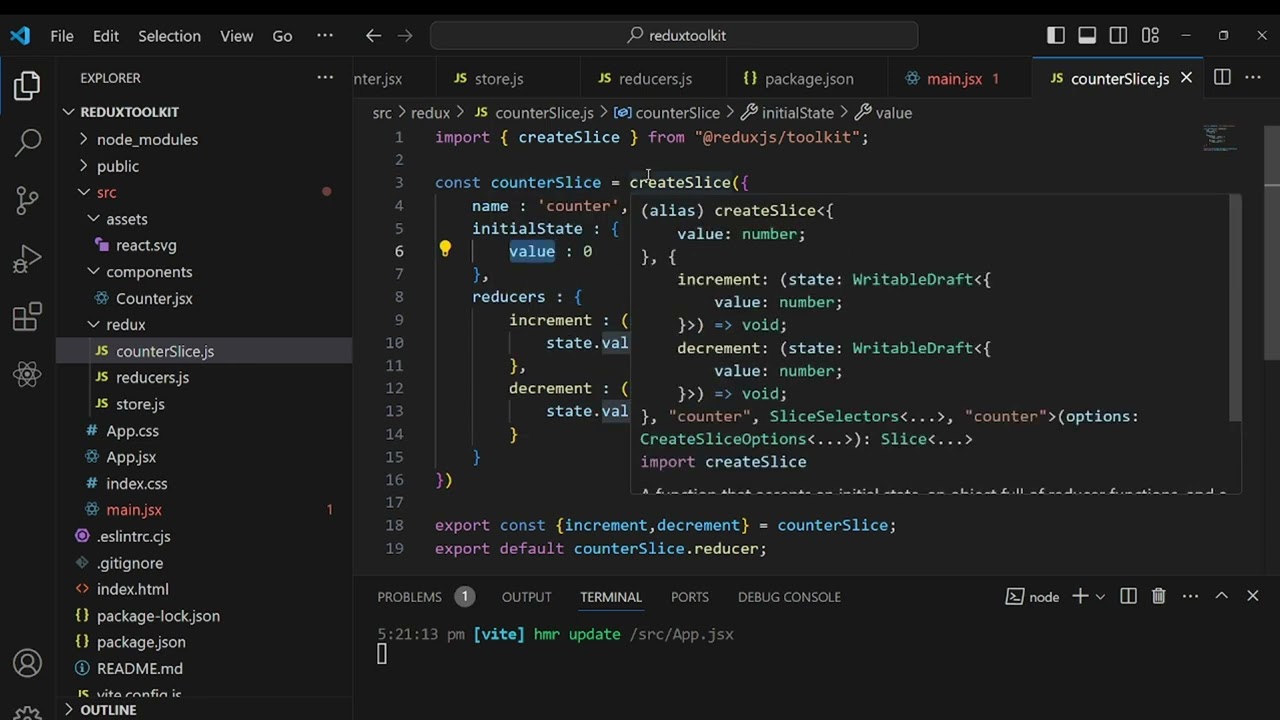1280x720 pixels.
Task: Open the Go menu
Action: pos(282,35)
